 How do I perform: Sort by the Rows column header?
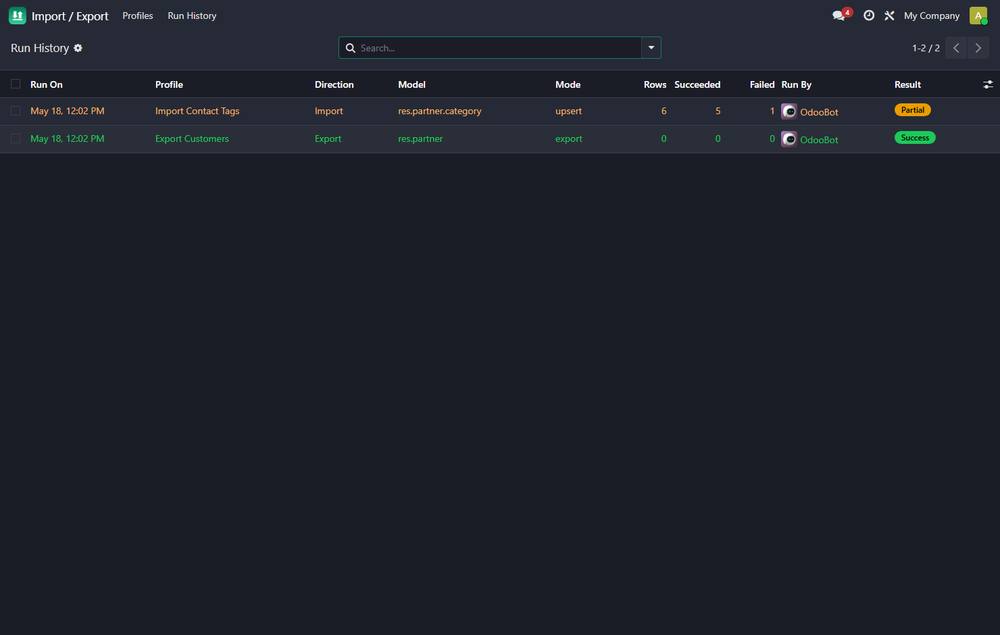click(x=655, y=84)
